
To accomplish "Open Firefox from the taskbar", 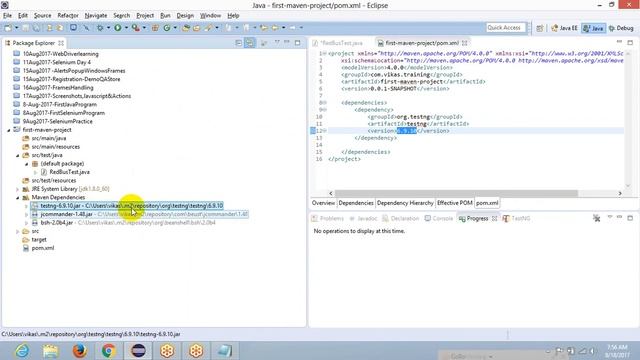I will point(79,351).
